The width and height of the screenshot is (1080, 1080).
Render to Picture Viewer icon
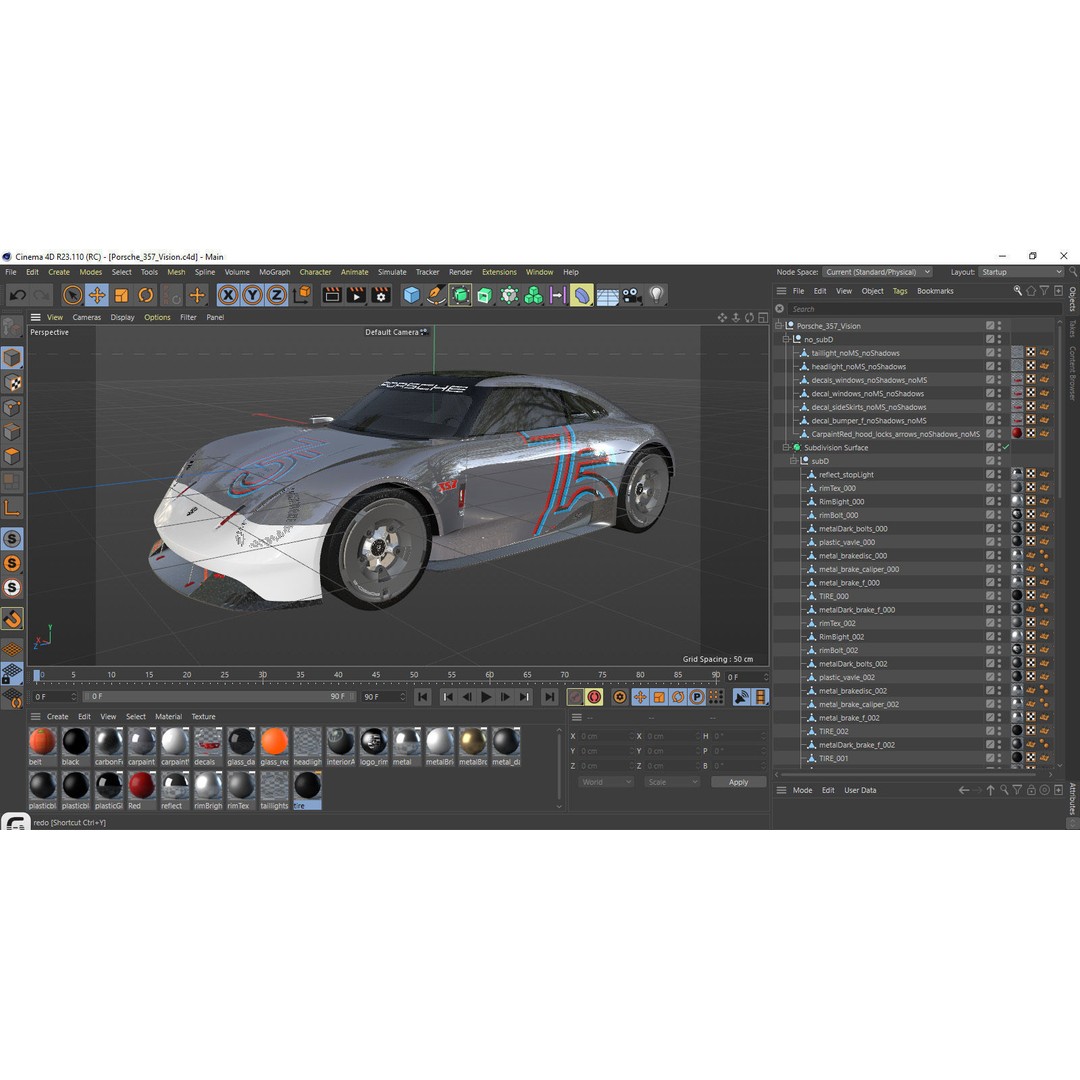point(356,295)
